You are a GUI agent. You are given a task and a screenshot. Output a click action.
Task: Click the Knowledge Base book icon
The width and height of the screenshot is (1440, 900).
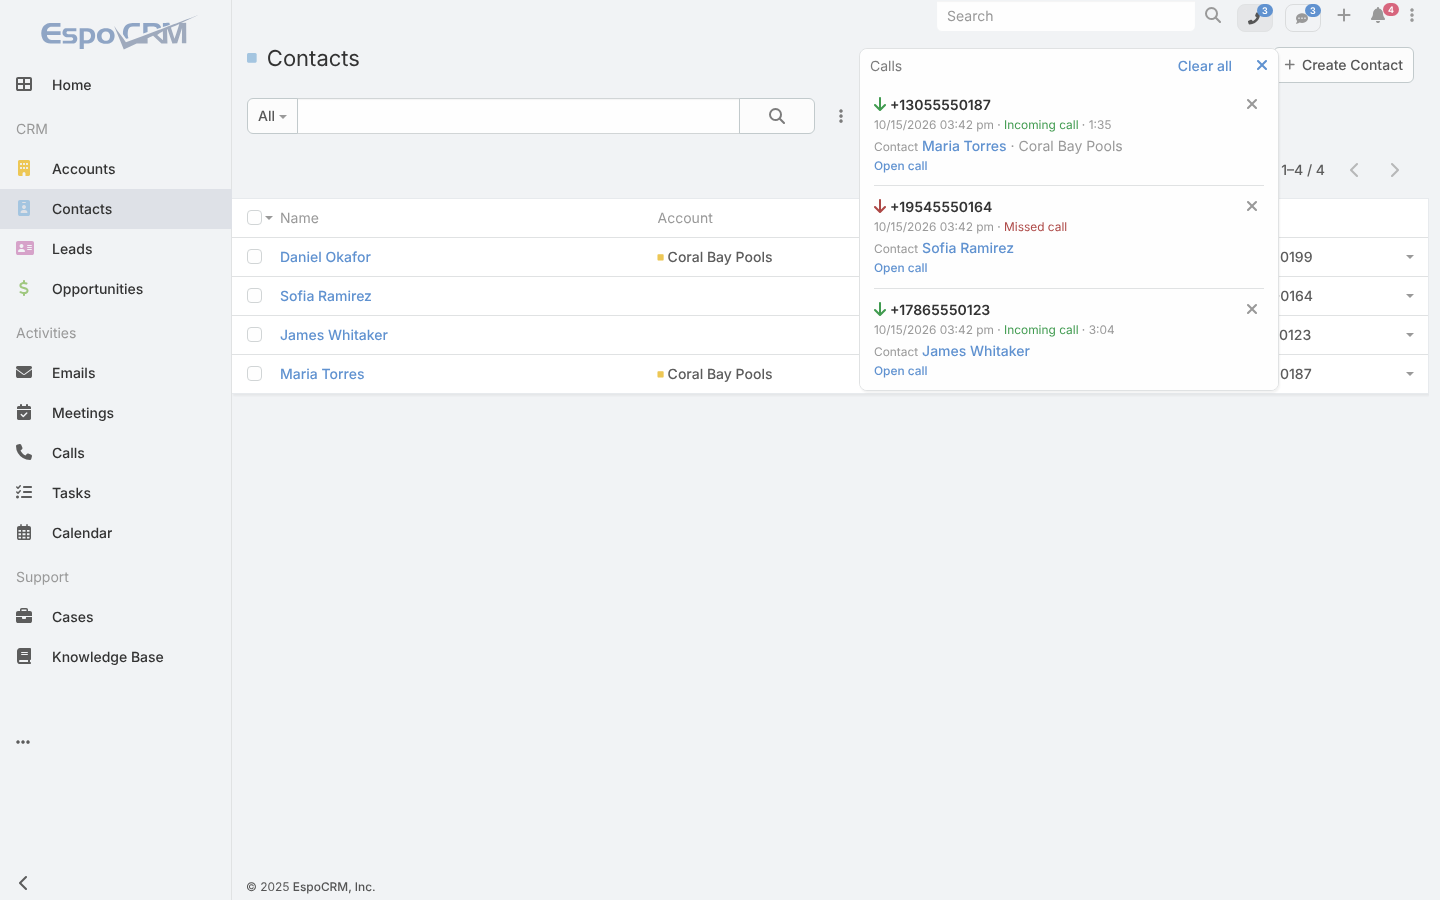[24, 657]
